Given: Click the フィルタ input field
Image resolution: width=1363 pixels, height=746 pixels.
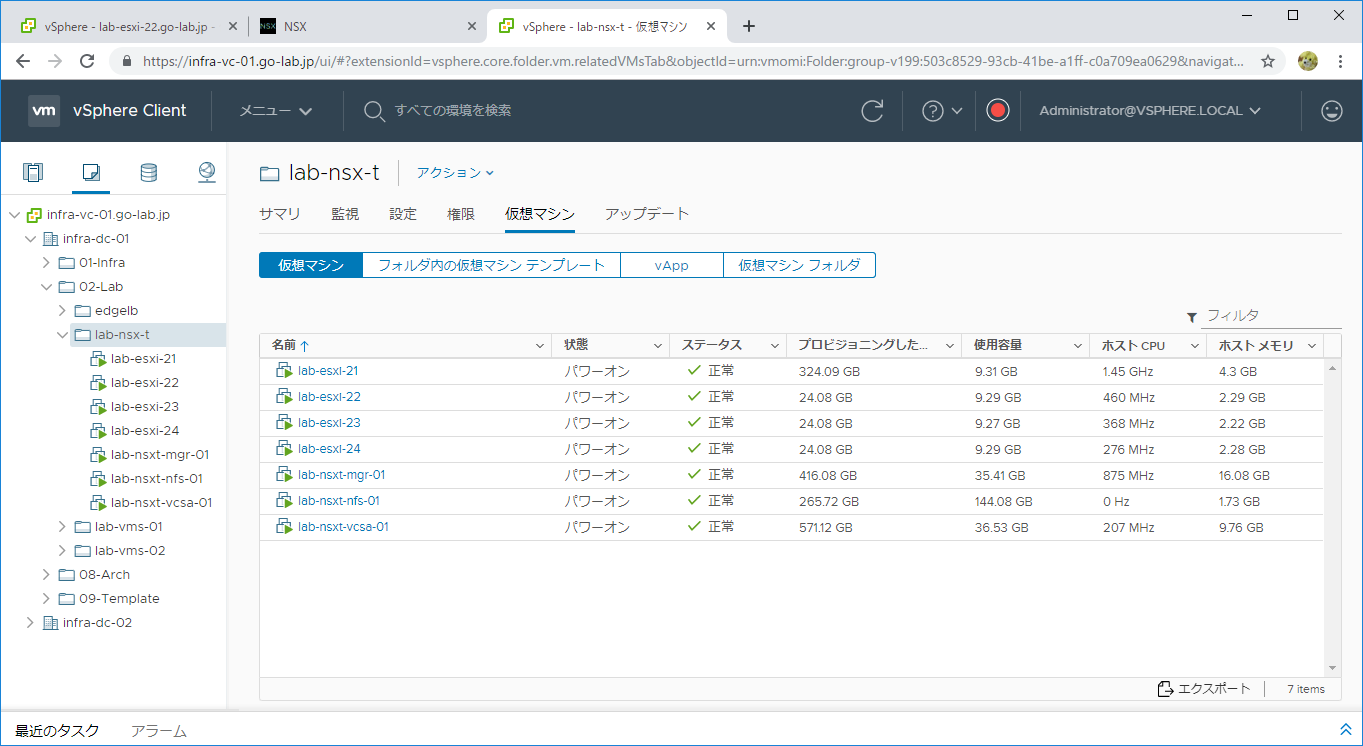Looking at the screenshot, I should (1271, 316).
